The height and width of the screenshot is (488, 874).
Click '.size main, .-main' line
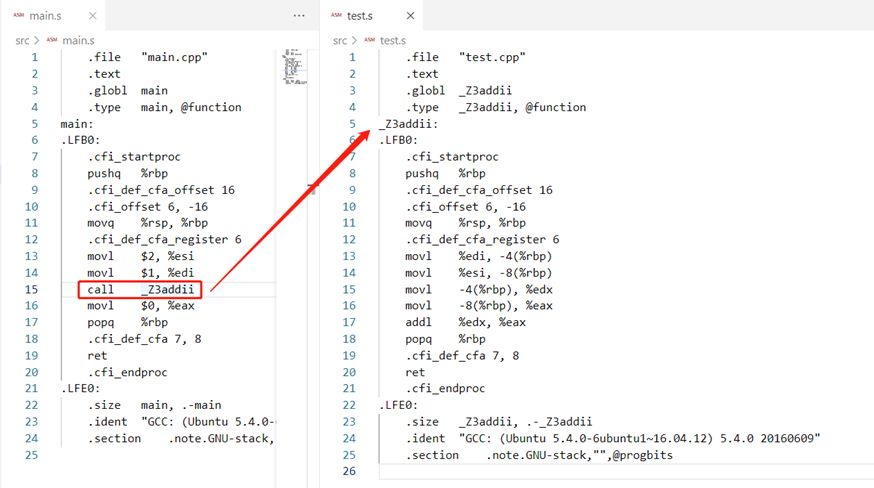[154, 405]
